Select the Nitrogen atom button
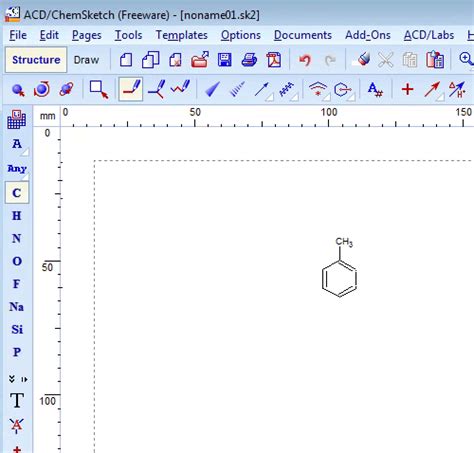Viewport: 474px width, 453px height. click(17, 238)
